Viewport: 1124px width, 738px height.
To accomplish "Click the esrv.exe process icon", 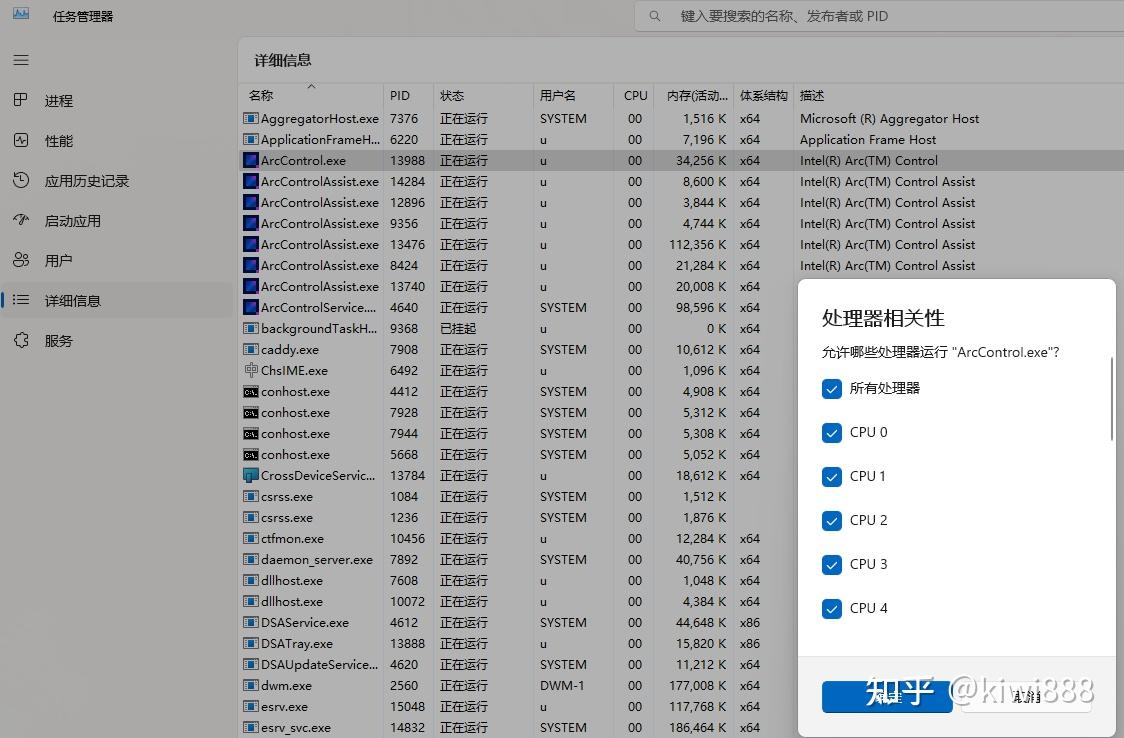I will [x=251, y=706].
